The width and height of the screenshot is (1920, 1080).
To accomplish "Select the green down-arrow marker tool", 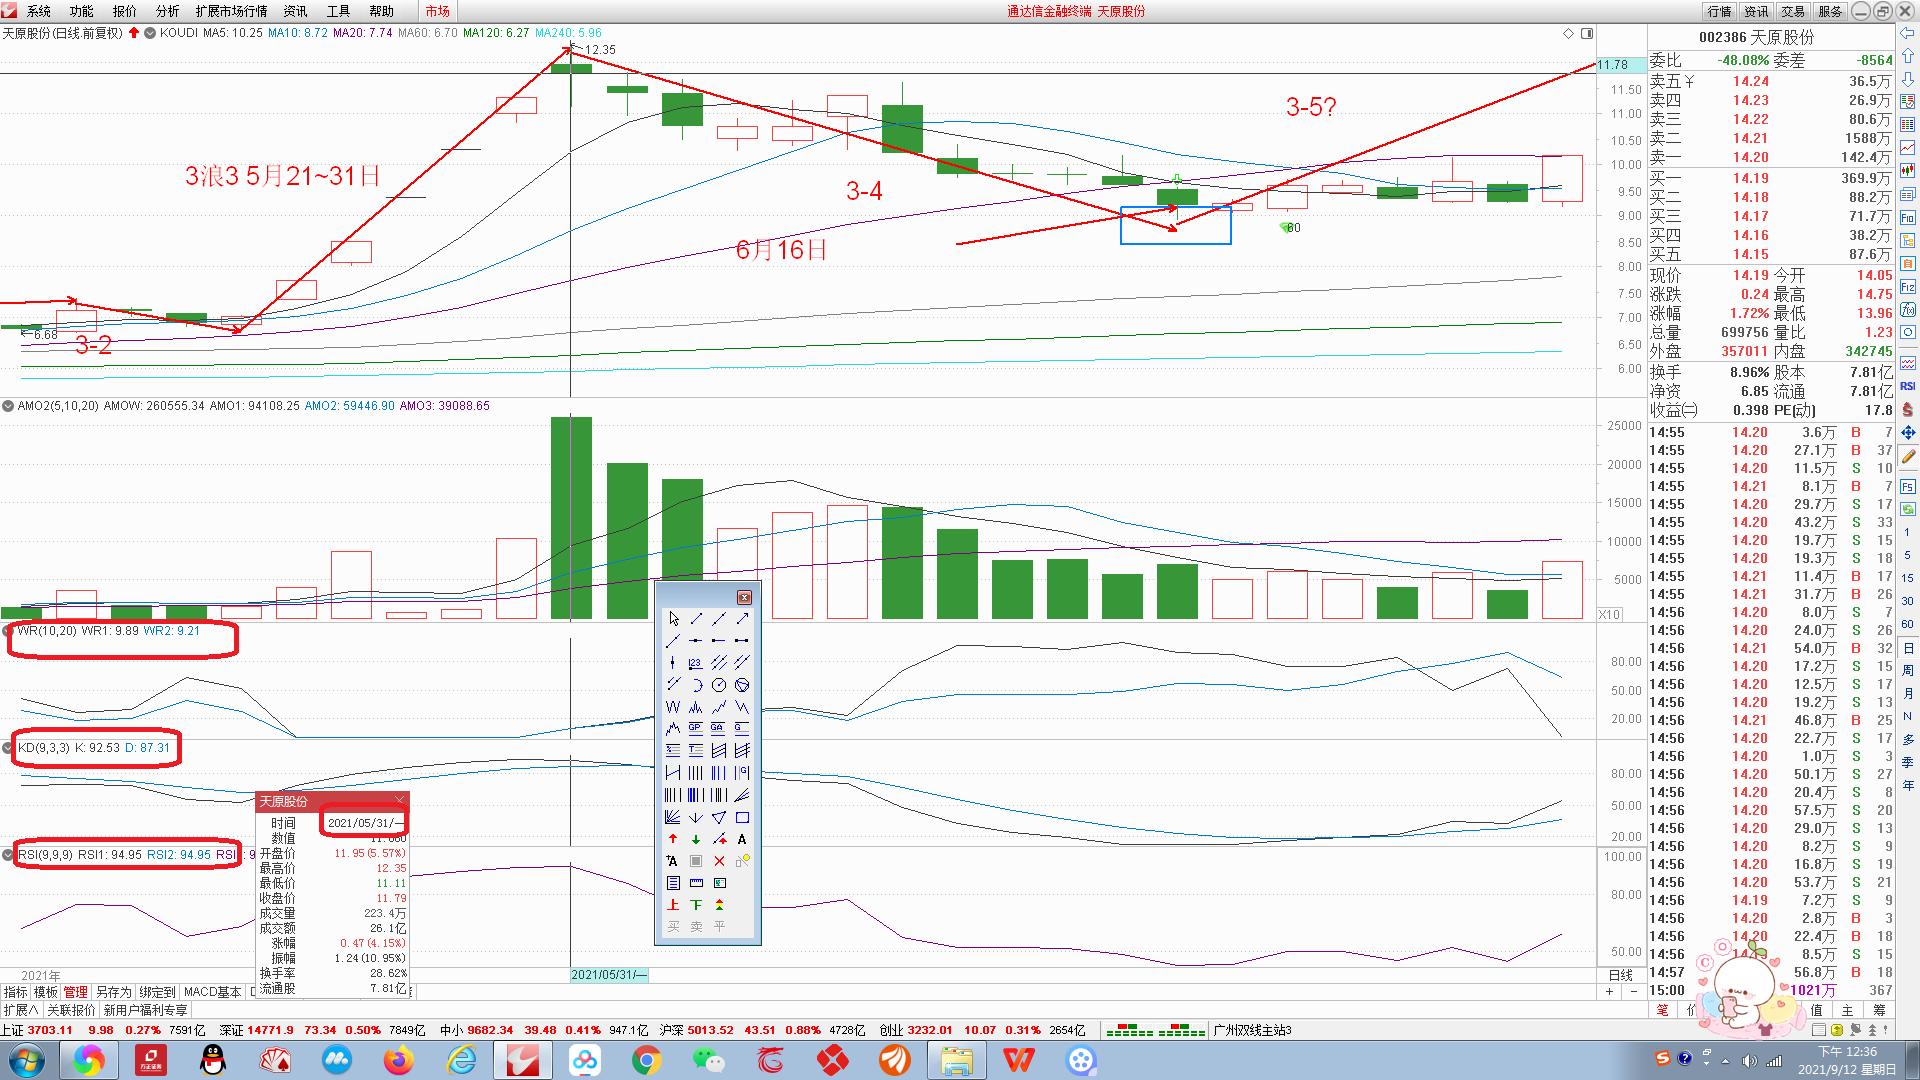I will pyautogui.click(x=696, y=839).
